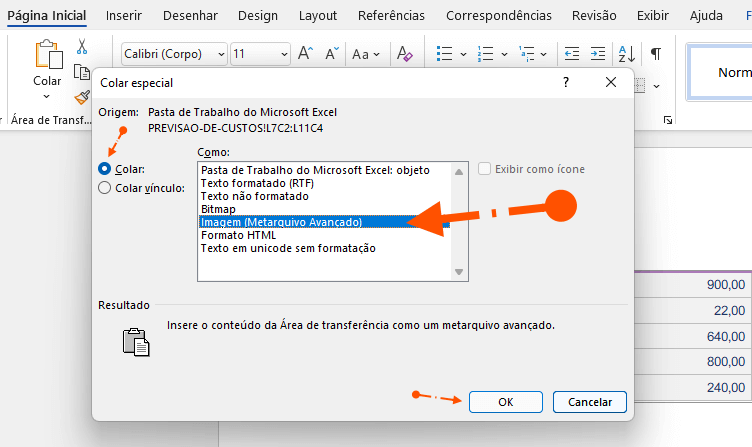Click the clear formatting icon
The width and height of the screenshot is (752, 447).
point(404,54)
